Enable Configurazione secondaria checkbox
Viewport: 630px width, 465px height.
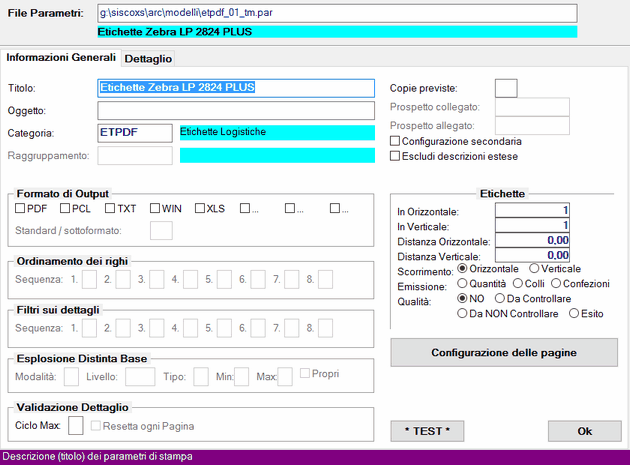(x=395, y=141)
